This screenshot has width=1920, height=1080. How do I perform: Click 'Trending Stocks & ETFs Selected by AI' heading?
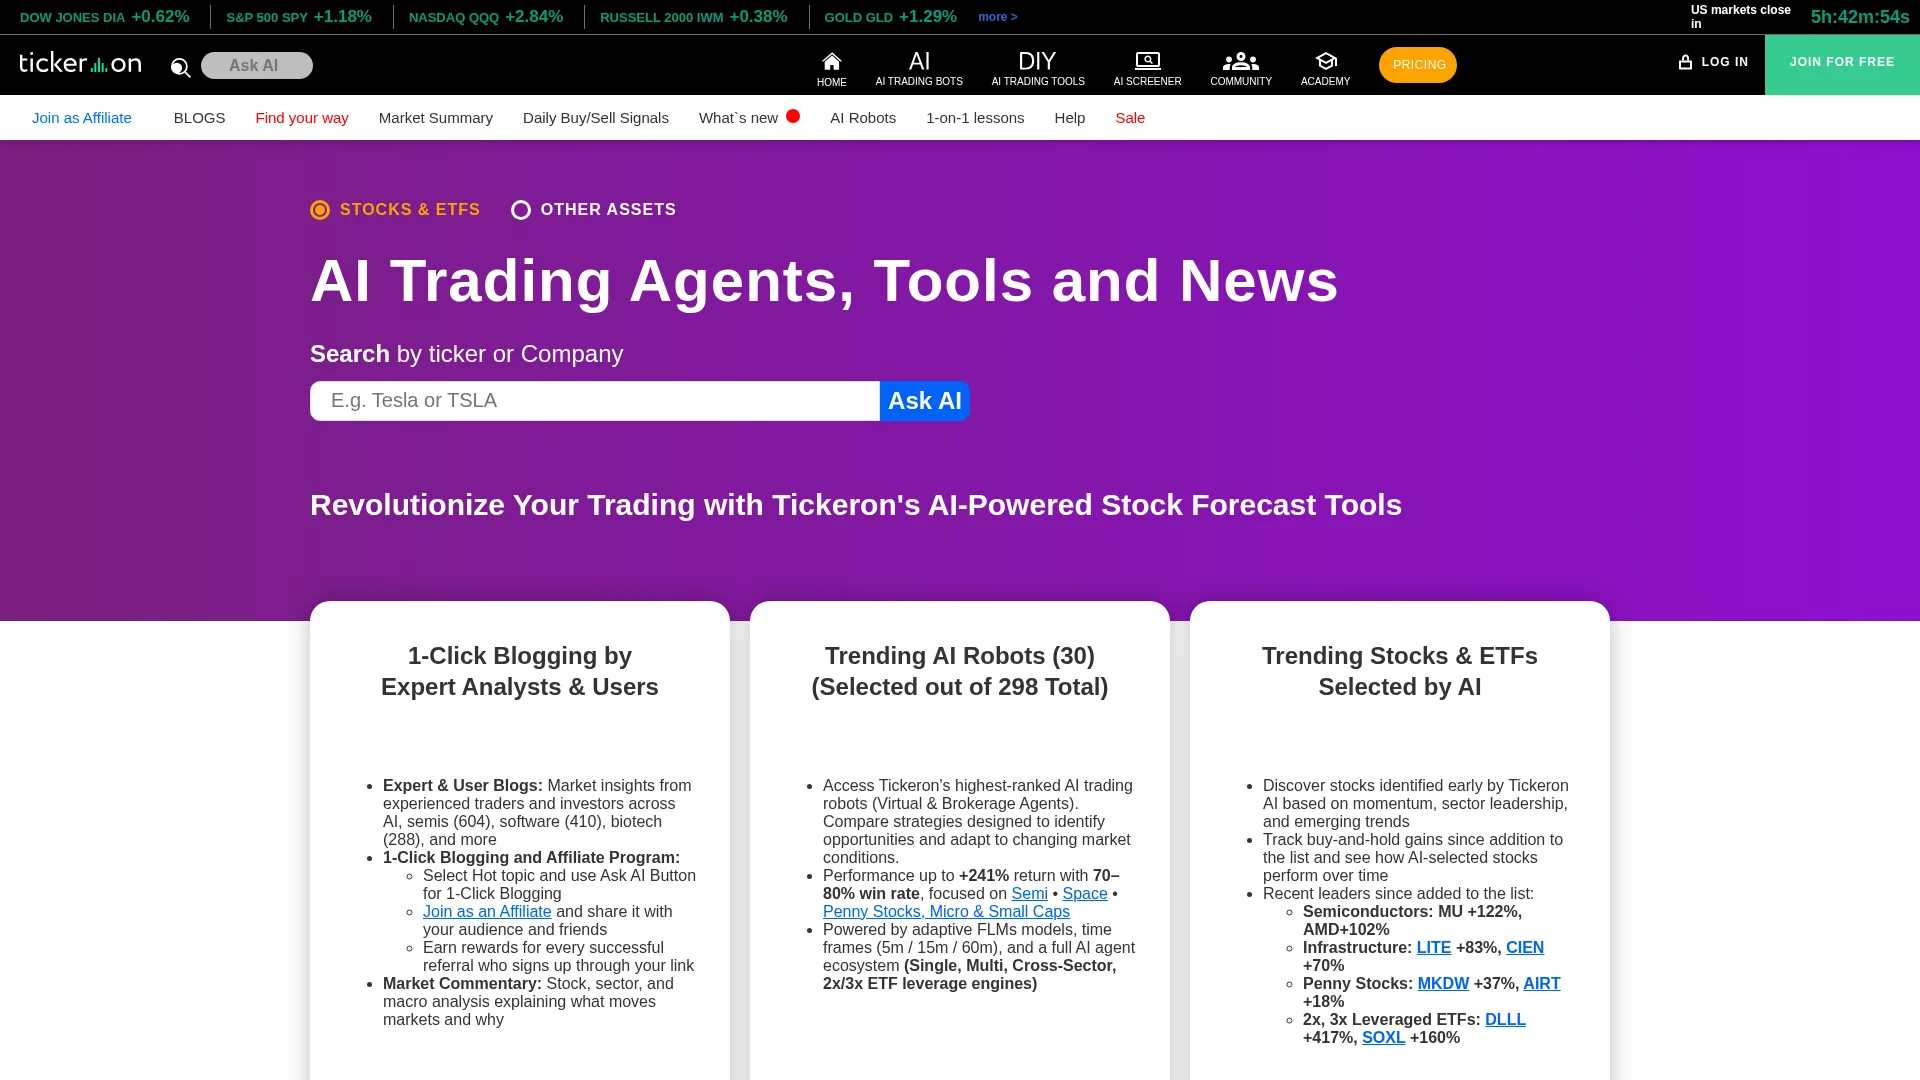1400,671
